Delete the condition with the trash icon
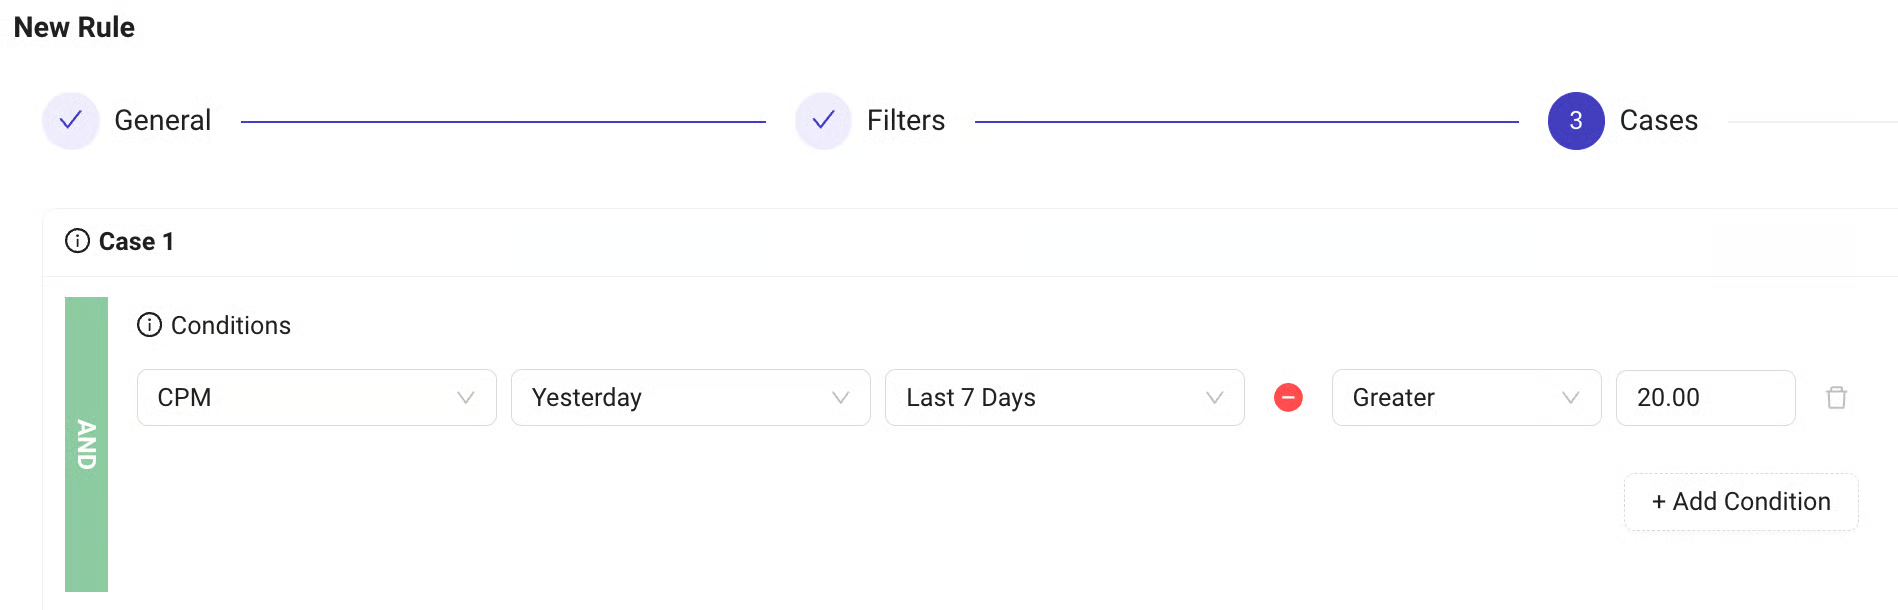The width and height of the screenshot is (1898, 610). [1836, 398]
